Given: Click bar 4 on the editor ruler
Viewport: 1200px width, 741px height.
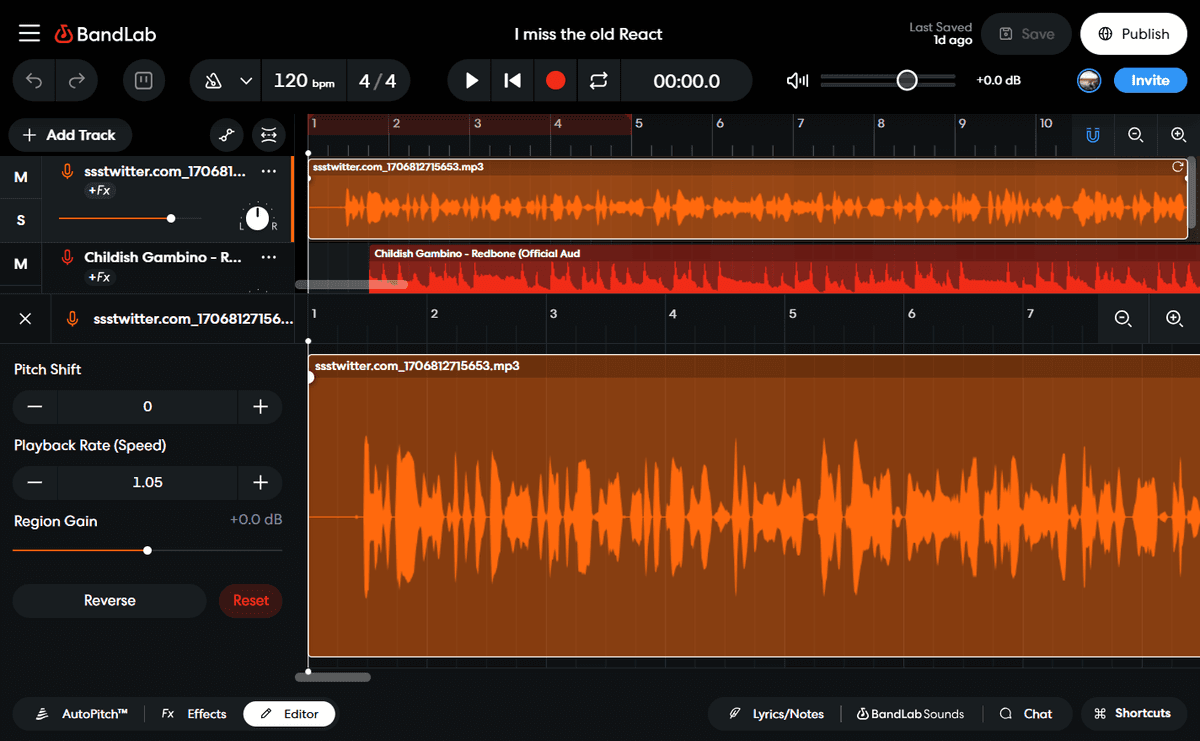Looking at the screenshot, I should point(673,314).
